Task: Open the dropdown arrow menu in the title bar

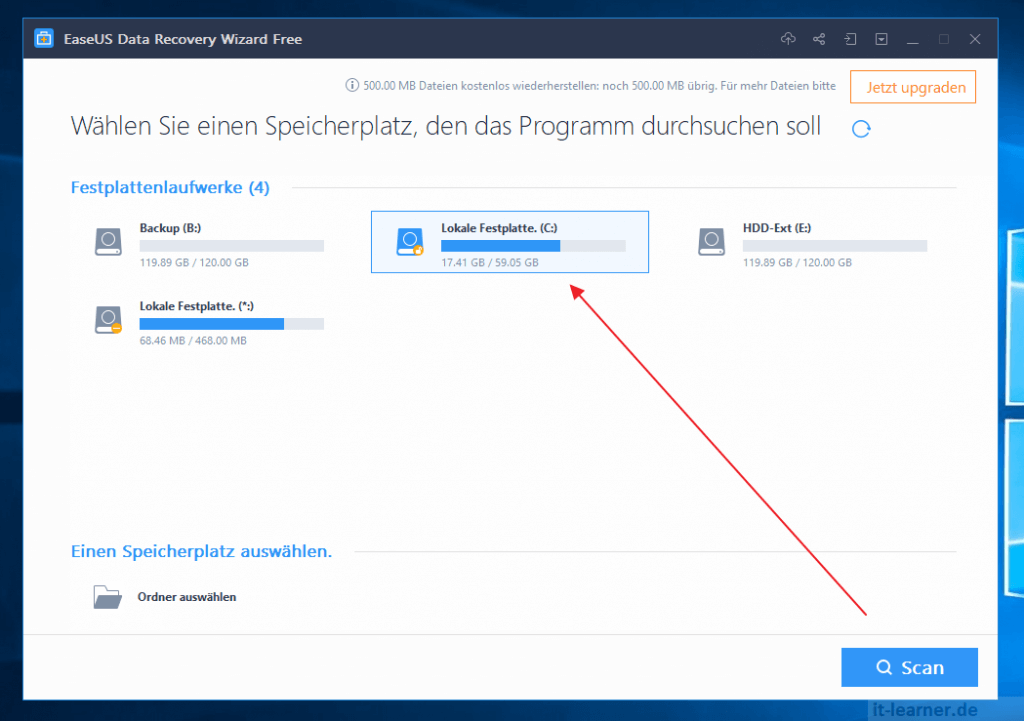Action: 881,38
